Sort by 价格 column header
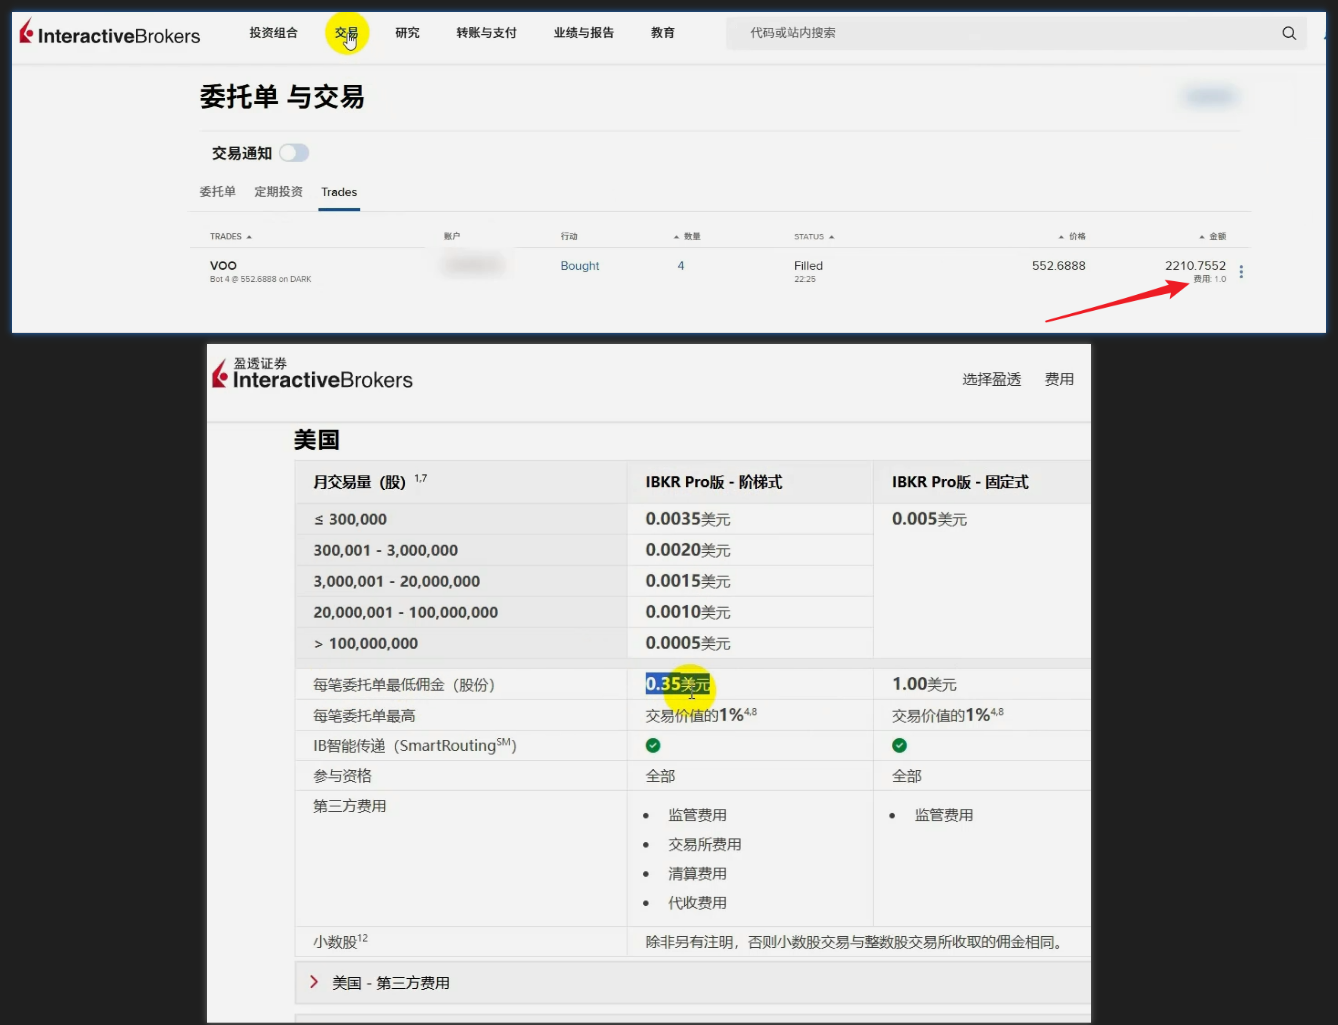Screen dimensions: 1338x1025 pyautogui.click(x=1072, y=237)
